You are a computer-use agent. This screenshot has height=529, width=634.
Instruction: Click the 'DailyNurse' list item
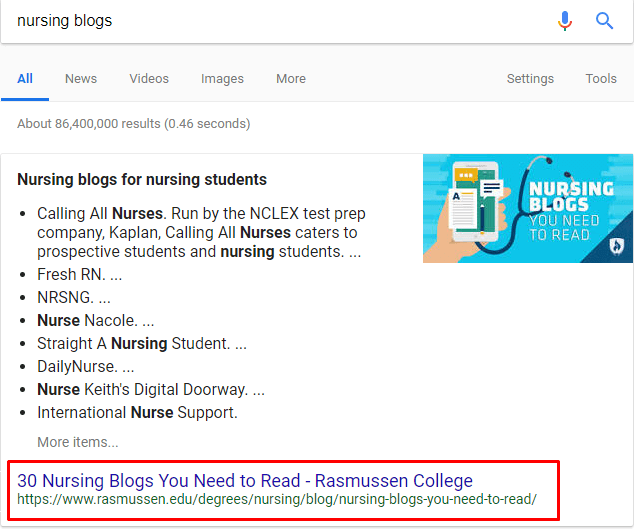(85, 366)
